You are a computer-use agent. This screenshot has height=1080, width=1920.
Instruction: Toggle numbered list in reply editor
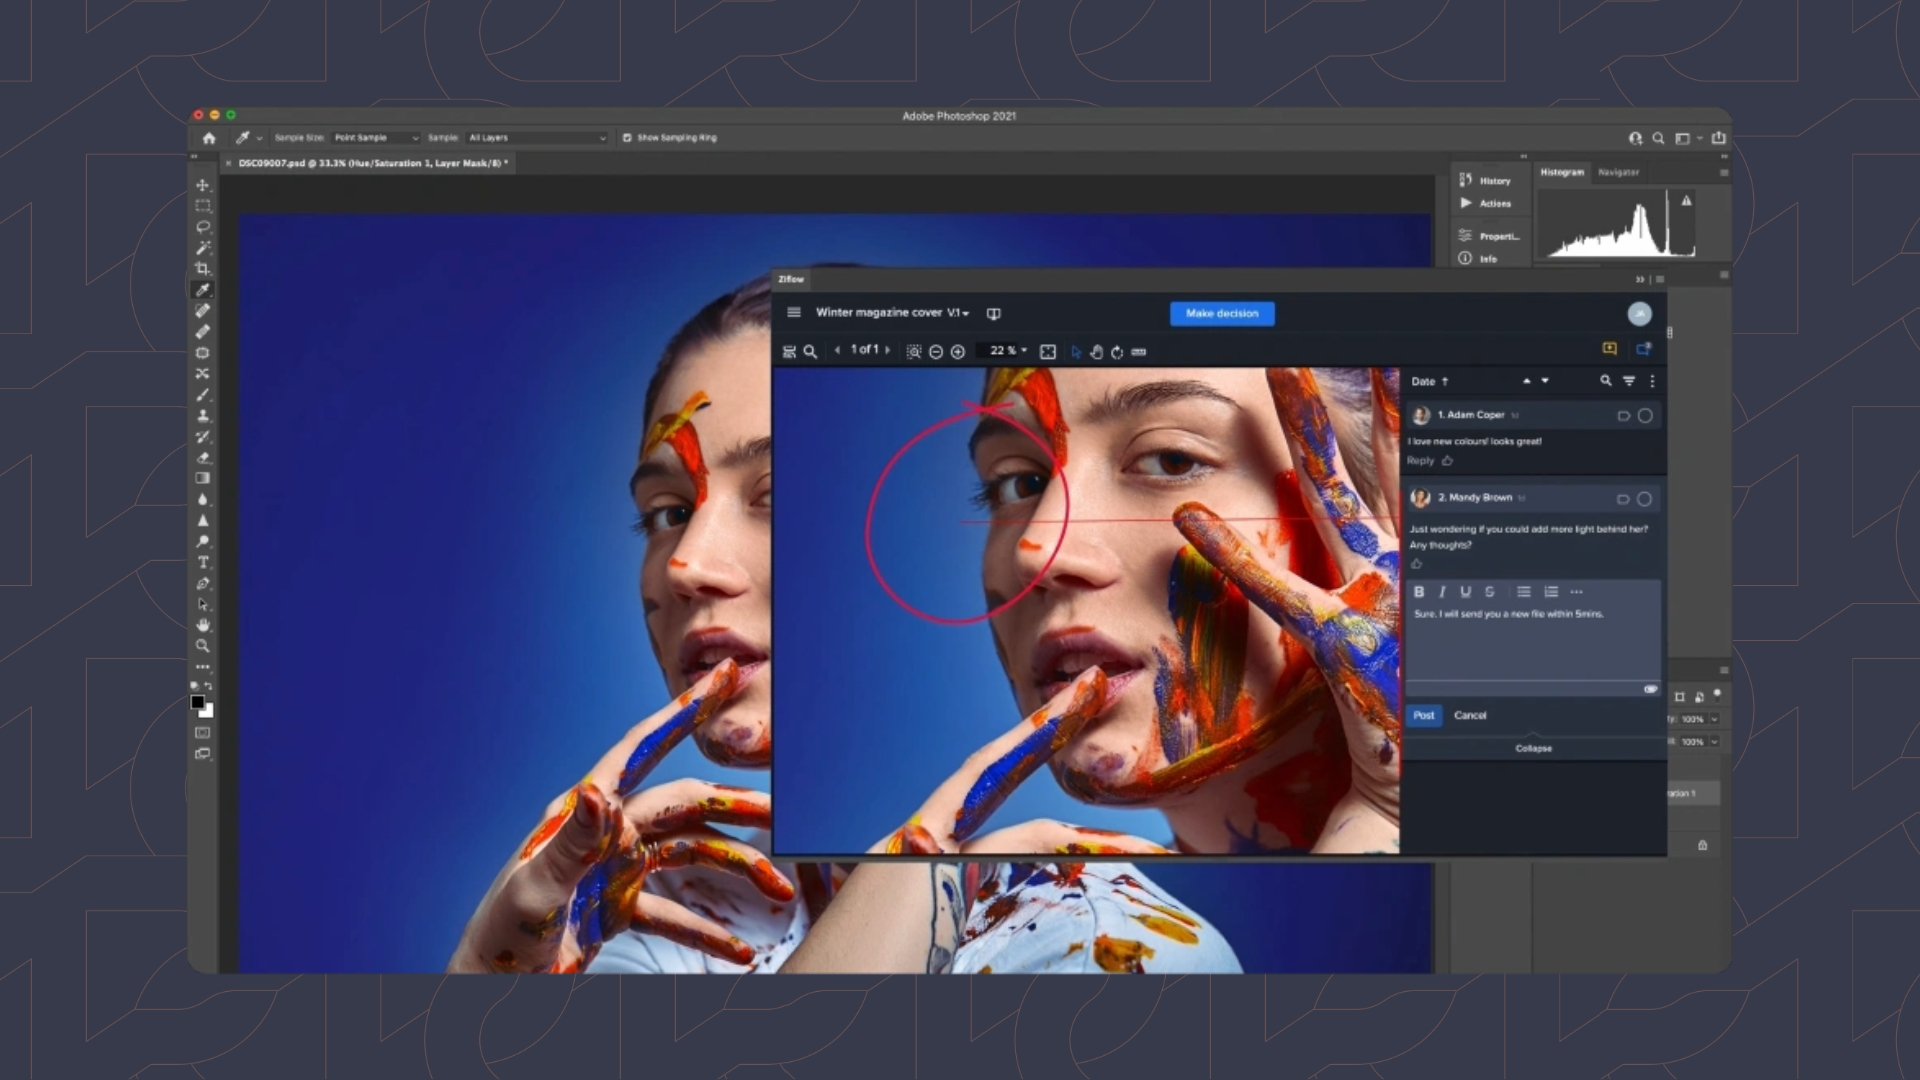point(1551,592)
